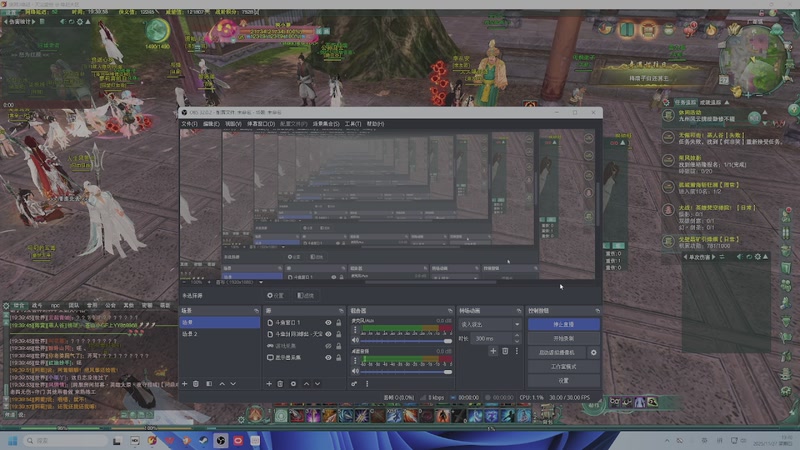The height and width of the screenshot is (450, 800).
Task: Remove transition using trash icon in transitions panel
Action: pos(505,351)
